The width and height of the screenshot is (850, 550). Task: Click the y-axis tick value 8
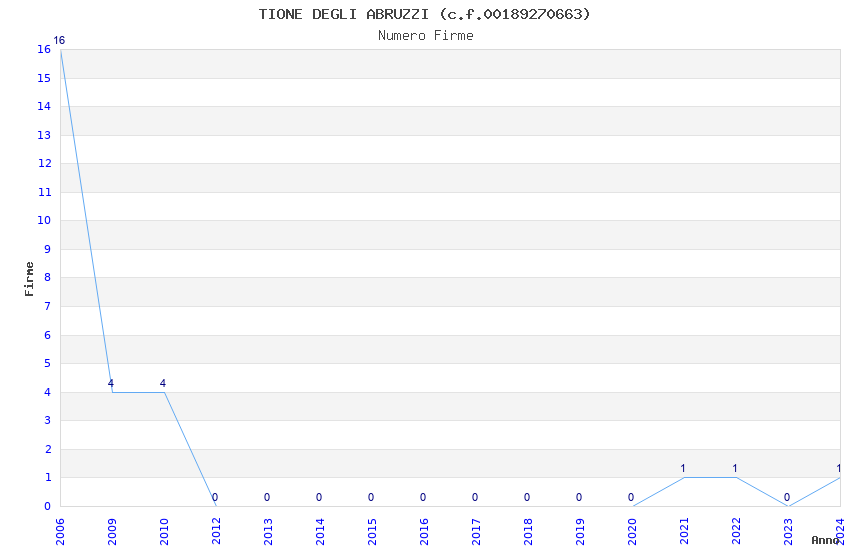click(x=48, y=277)
